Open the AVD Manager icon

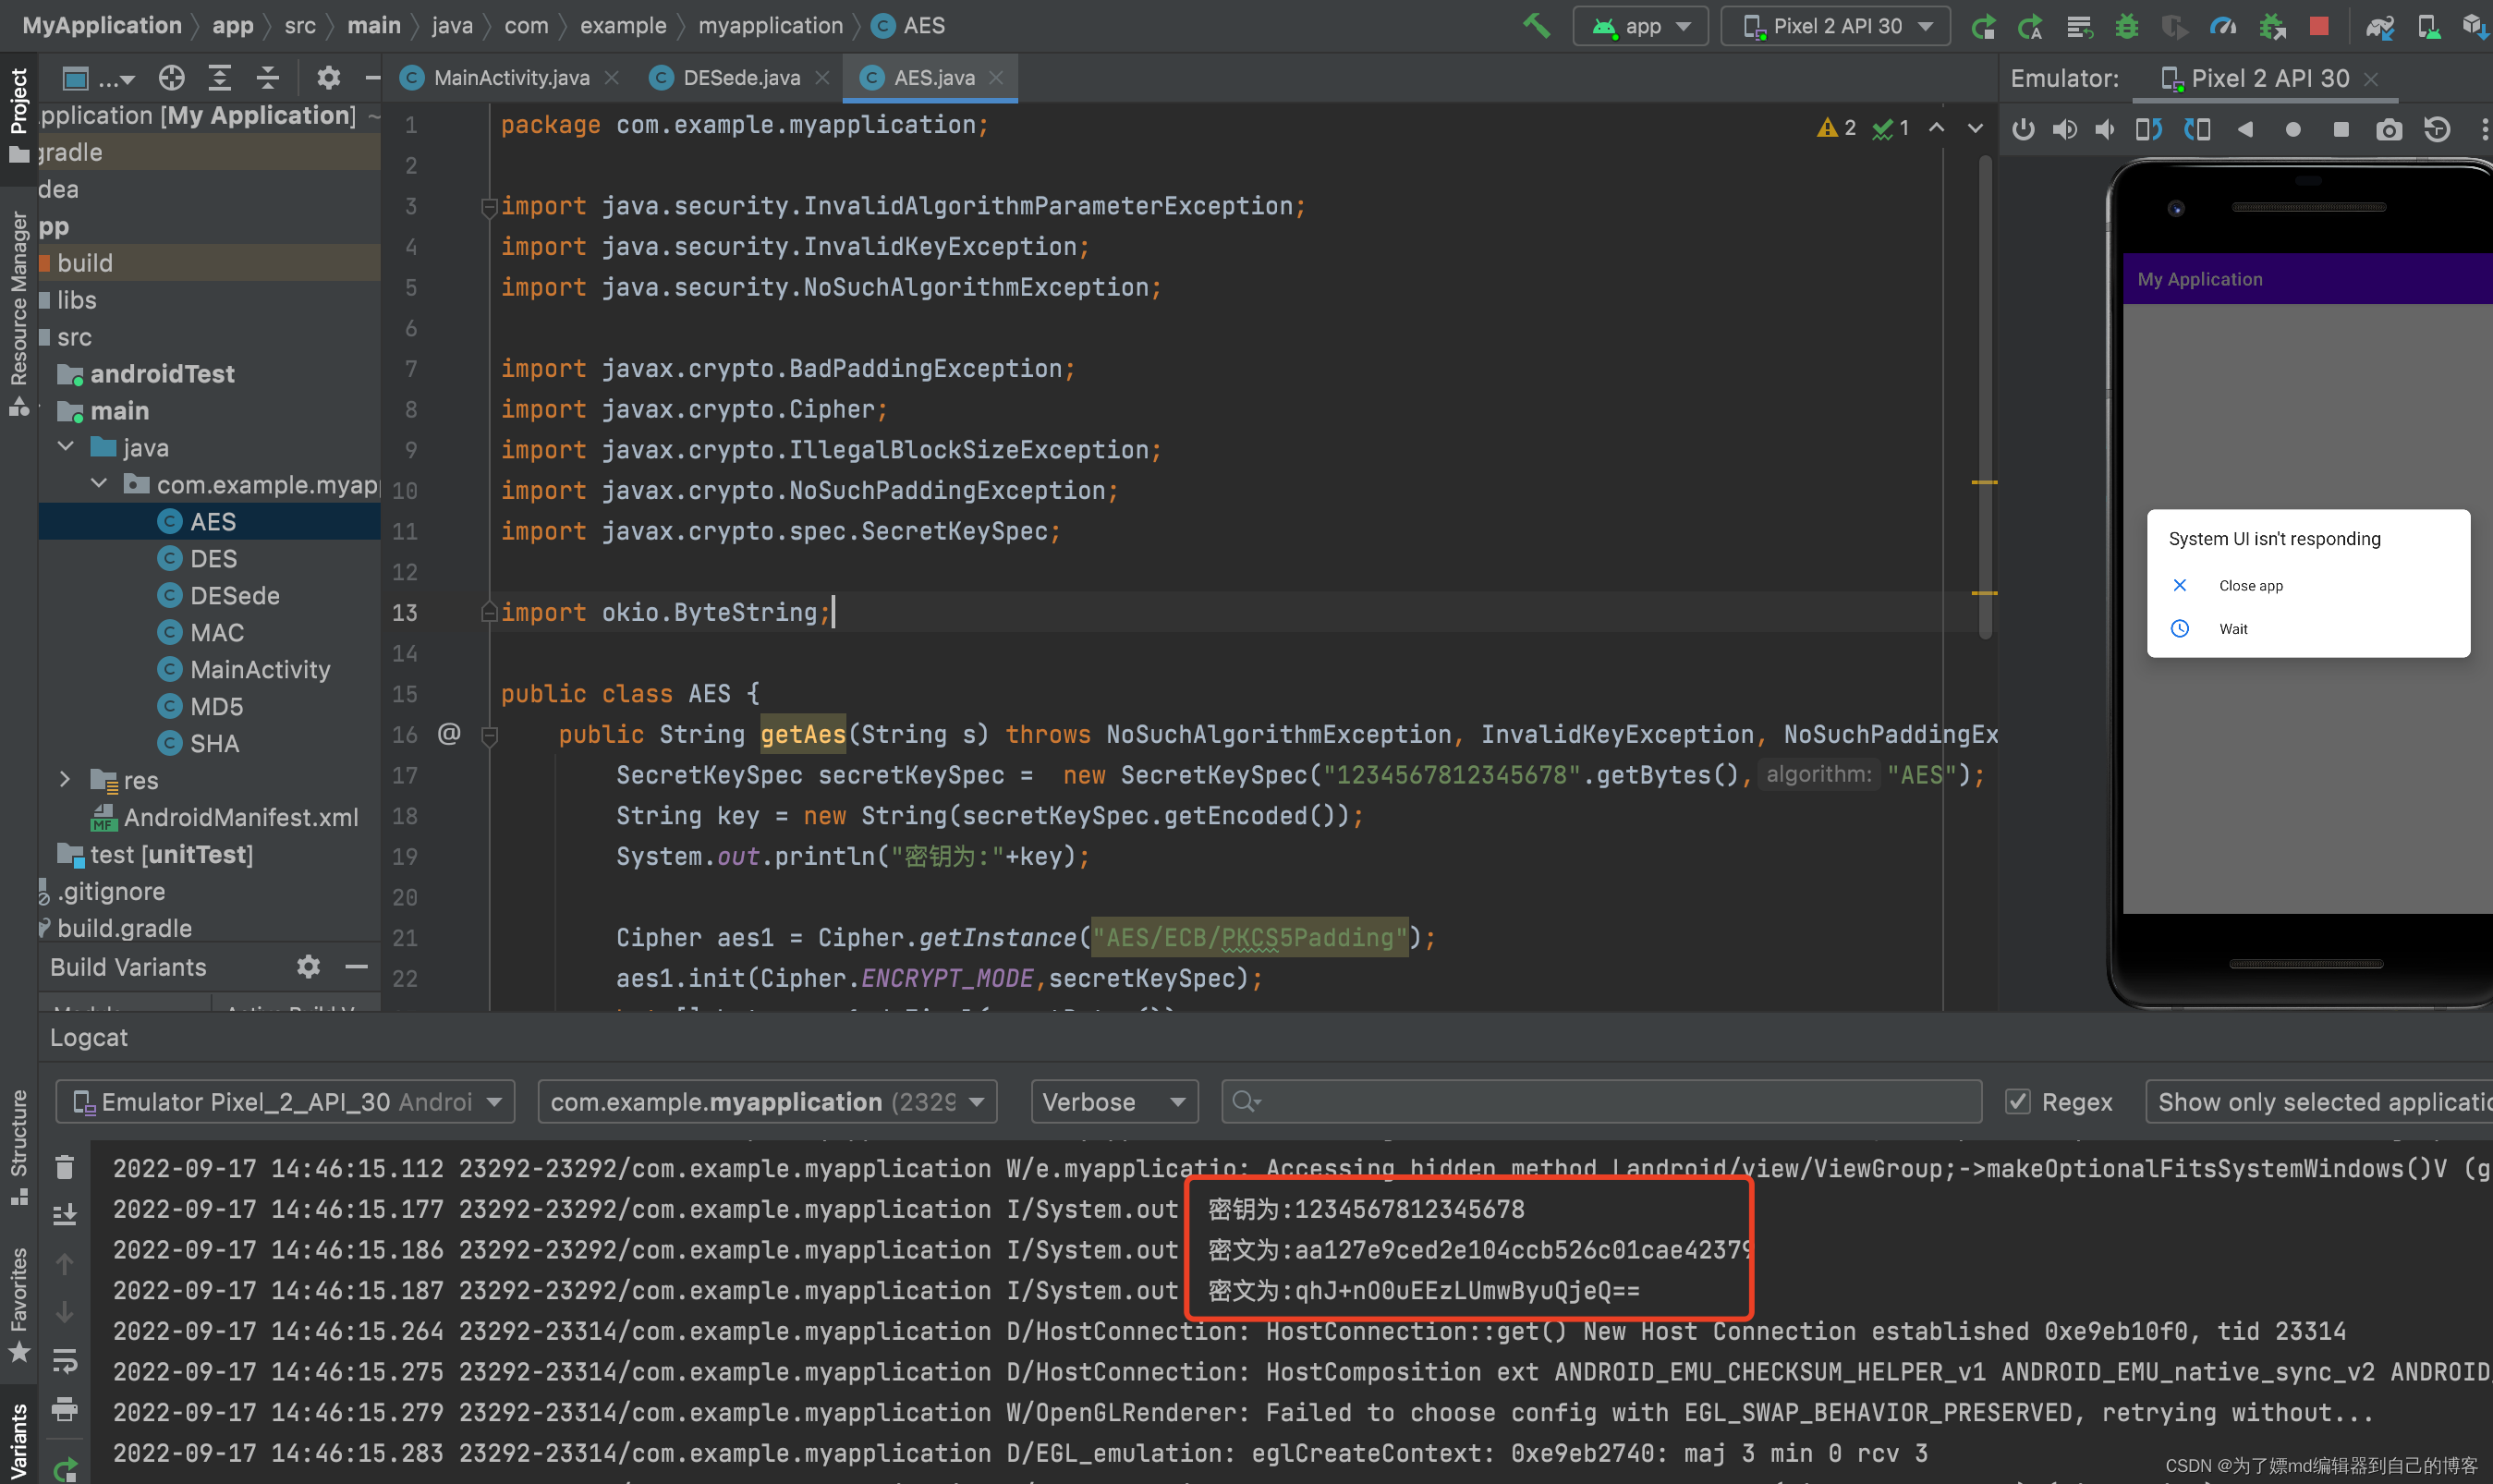[x=2428, y=26]
